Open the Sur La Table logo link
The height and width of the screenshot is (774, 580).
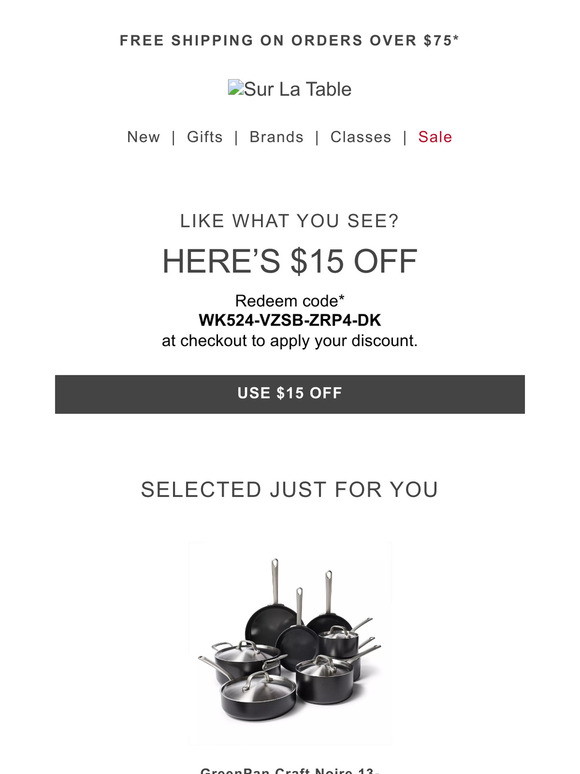(290, 89)
